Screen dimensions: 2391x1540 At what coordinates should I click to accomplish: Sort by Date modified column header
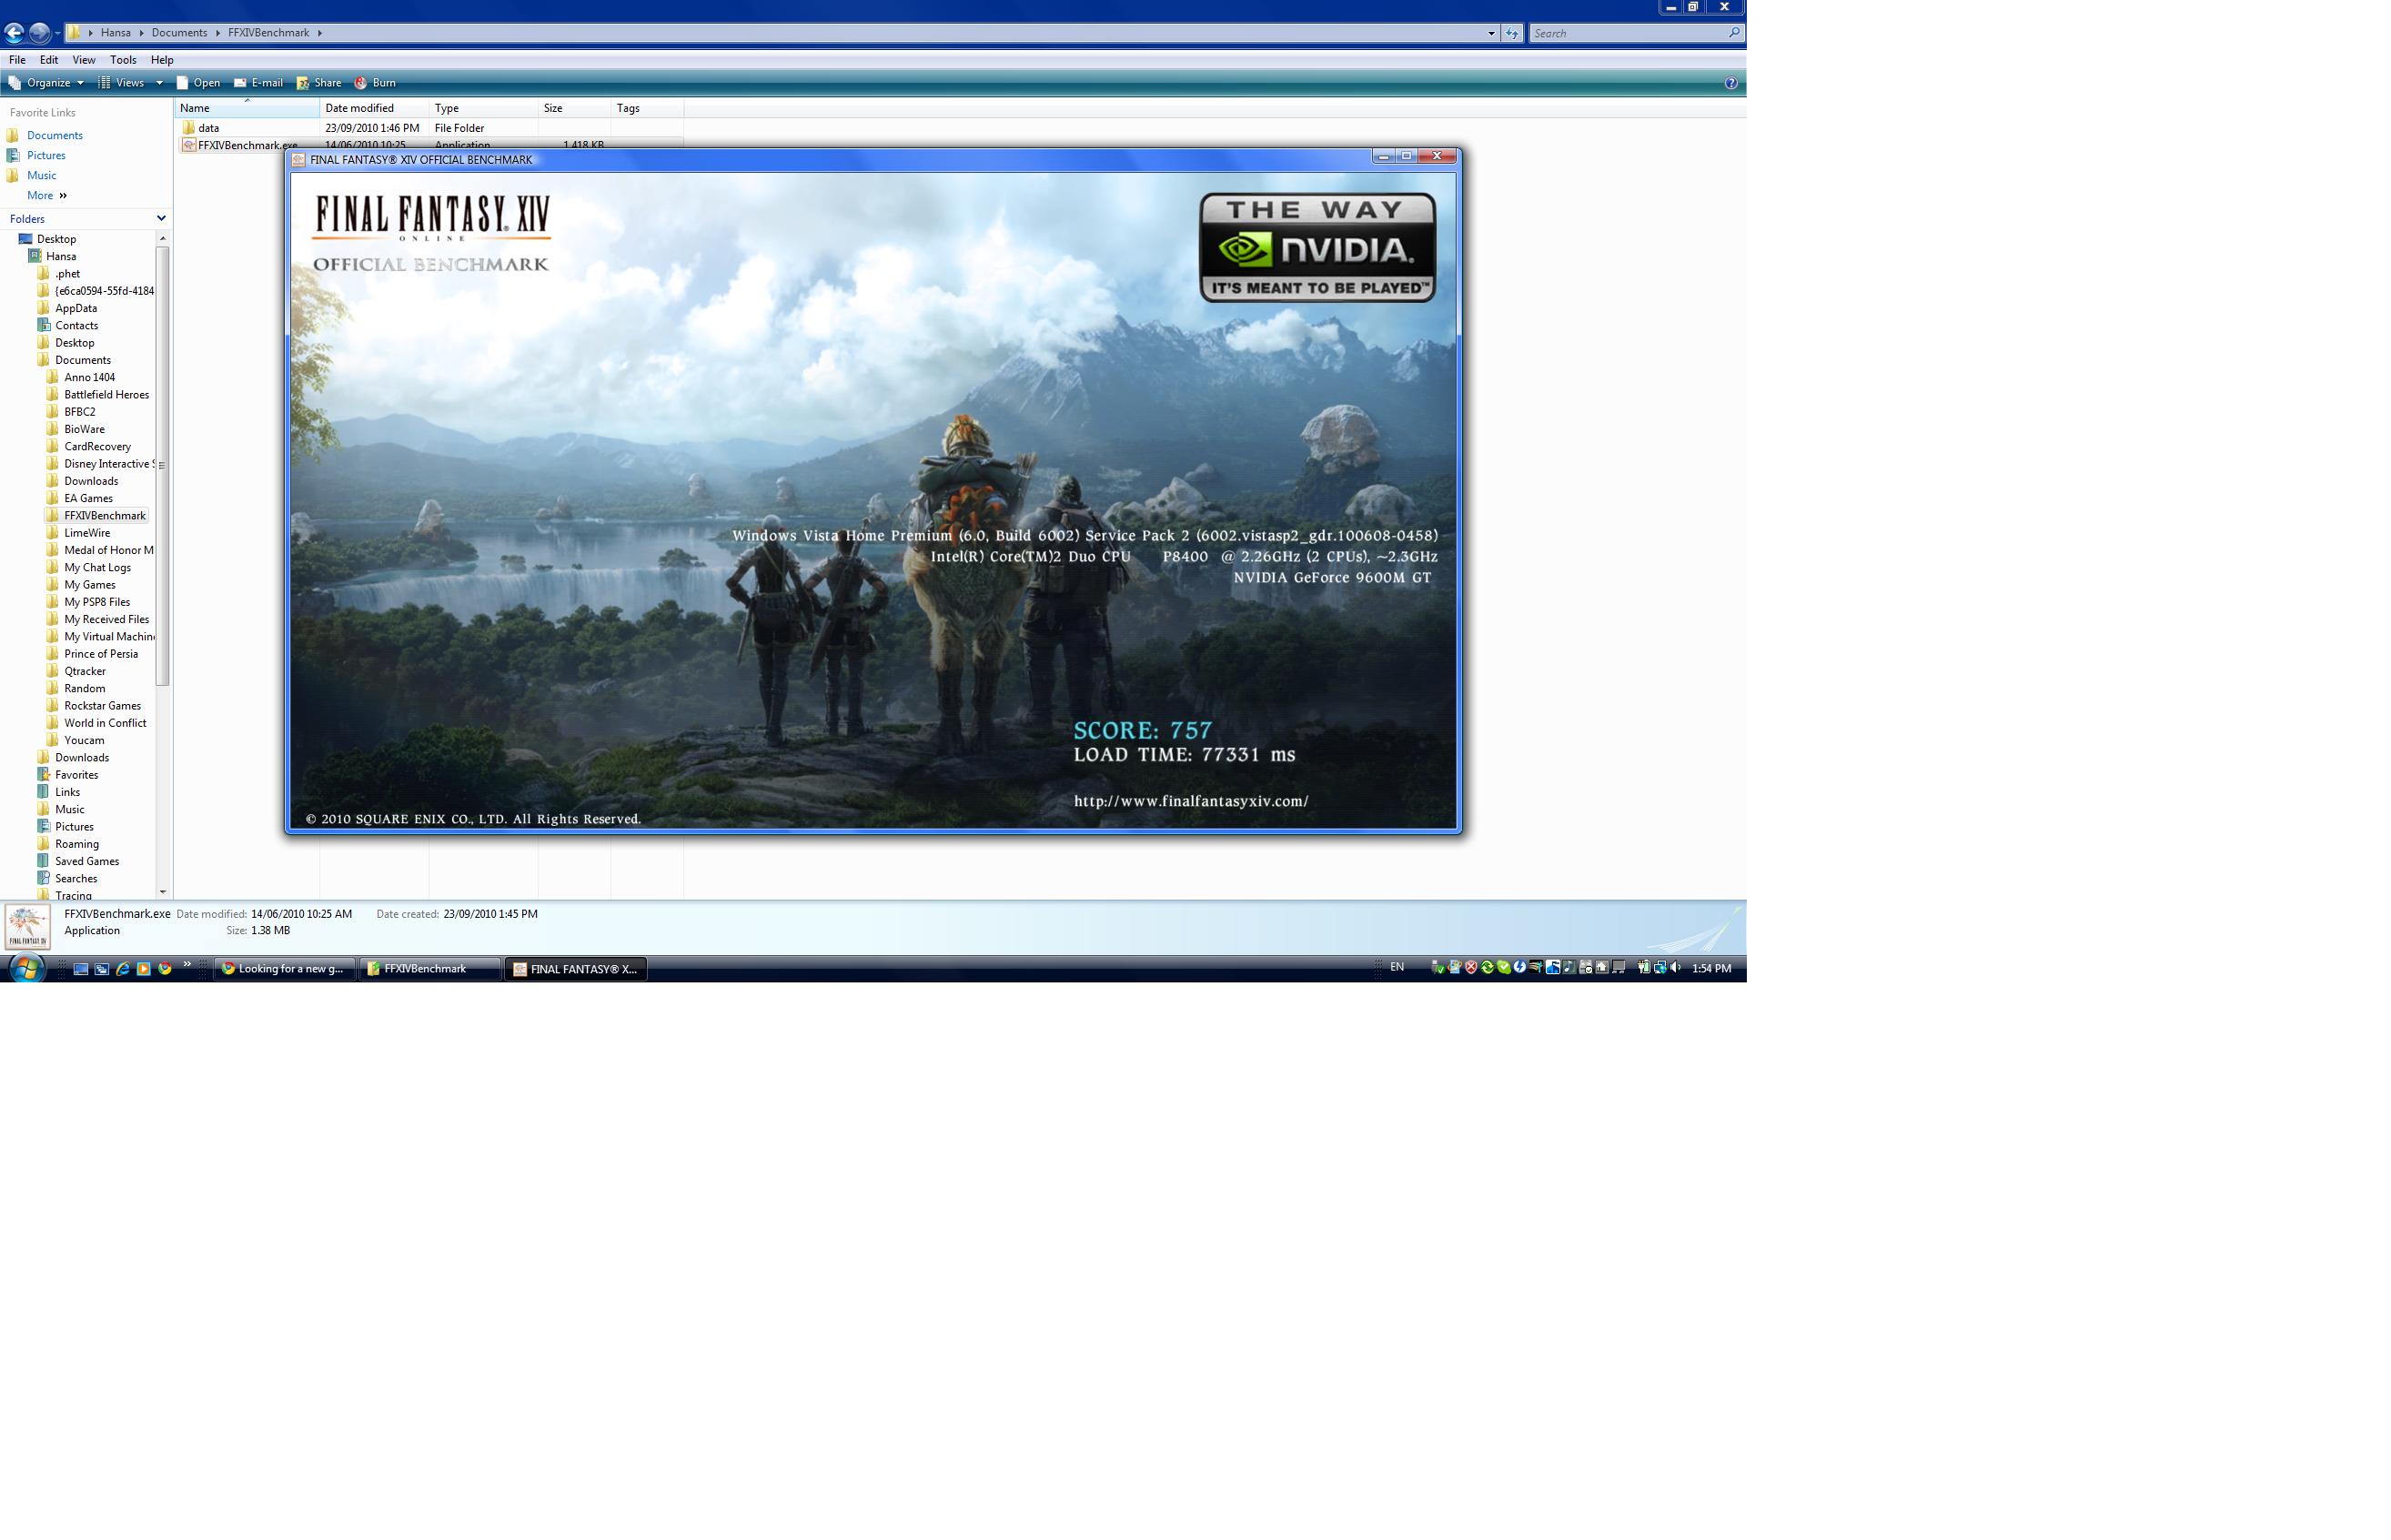(x=374, y=108)
